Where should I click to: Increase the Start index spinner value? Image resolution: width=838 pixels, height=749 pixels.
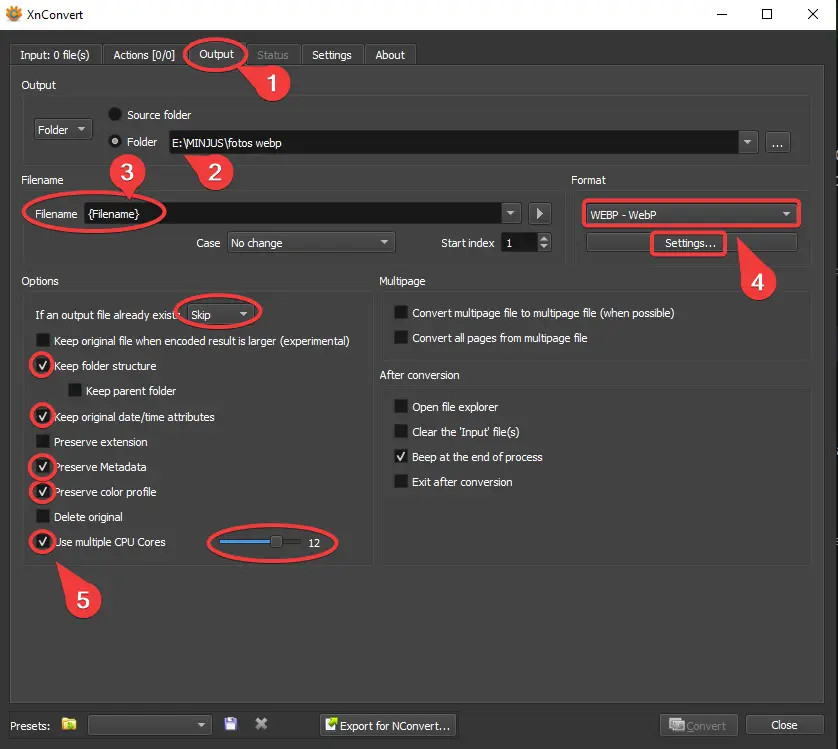coord(544,238)
